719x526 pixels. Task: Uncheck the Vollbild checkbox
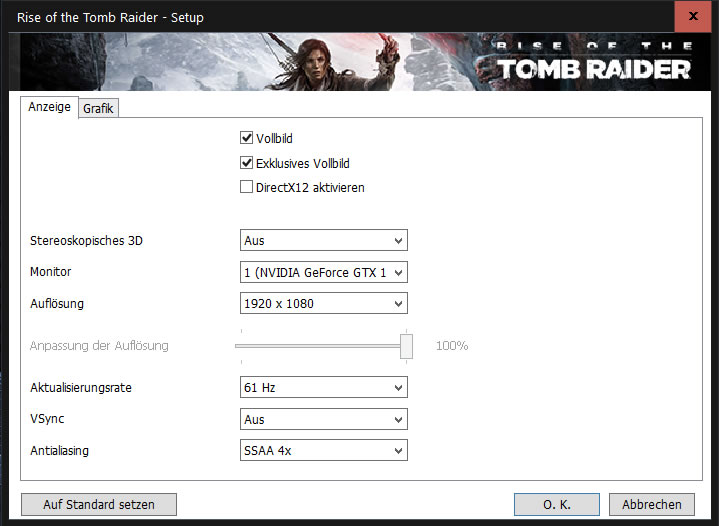coord(246,138)
